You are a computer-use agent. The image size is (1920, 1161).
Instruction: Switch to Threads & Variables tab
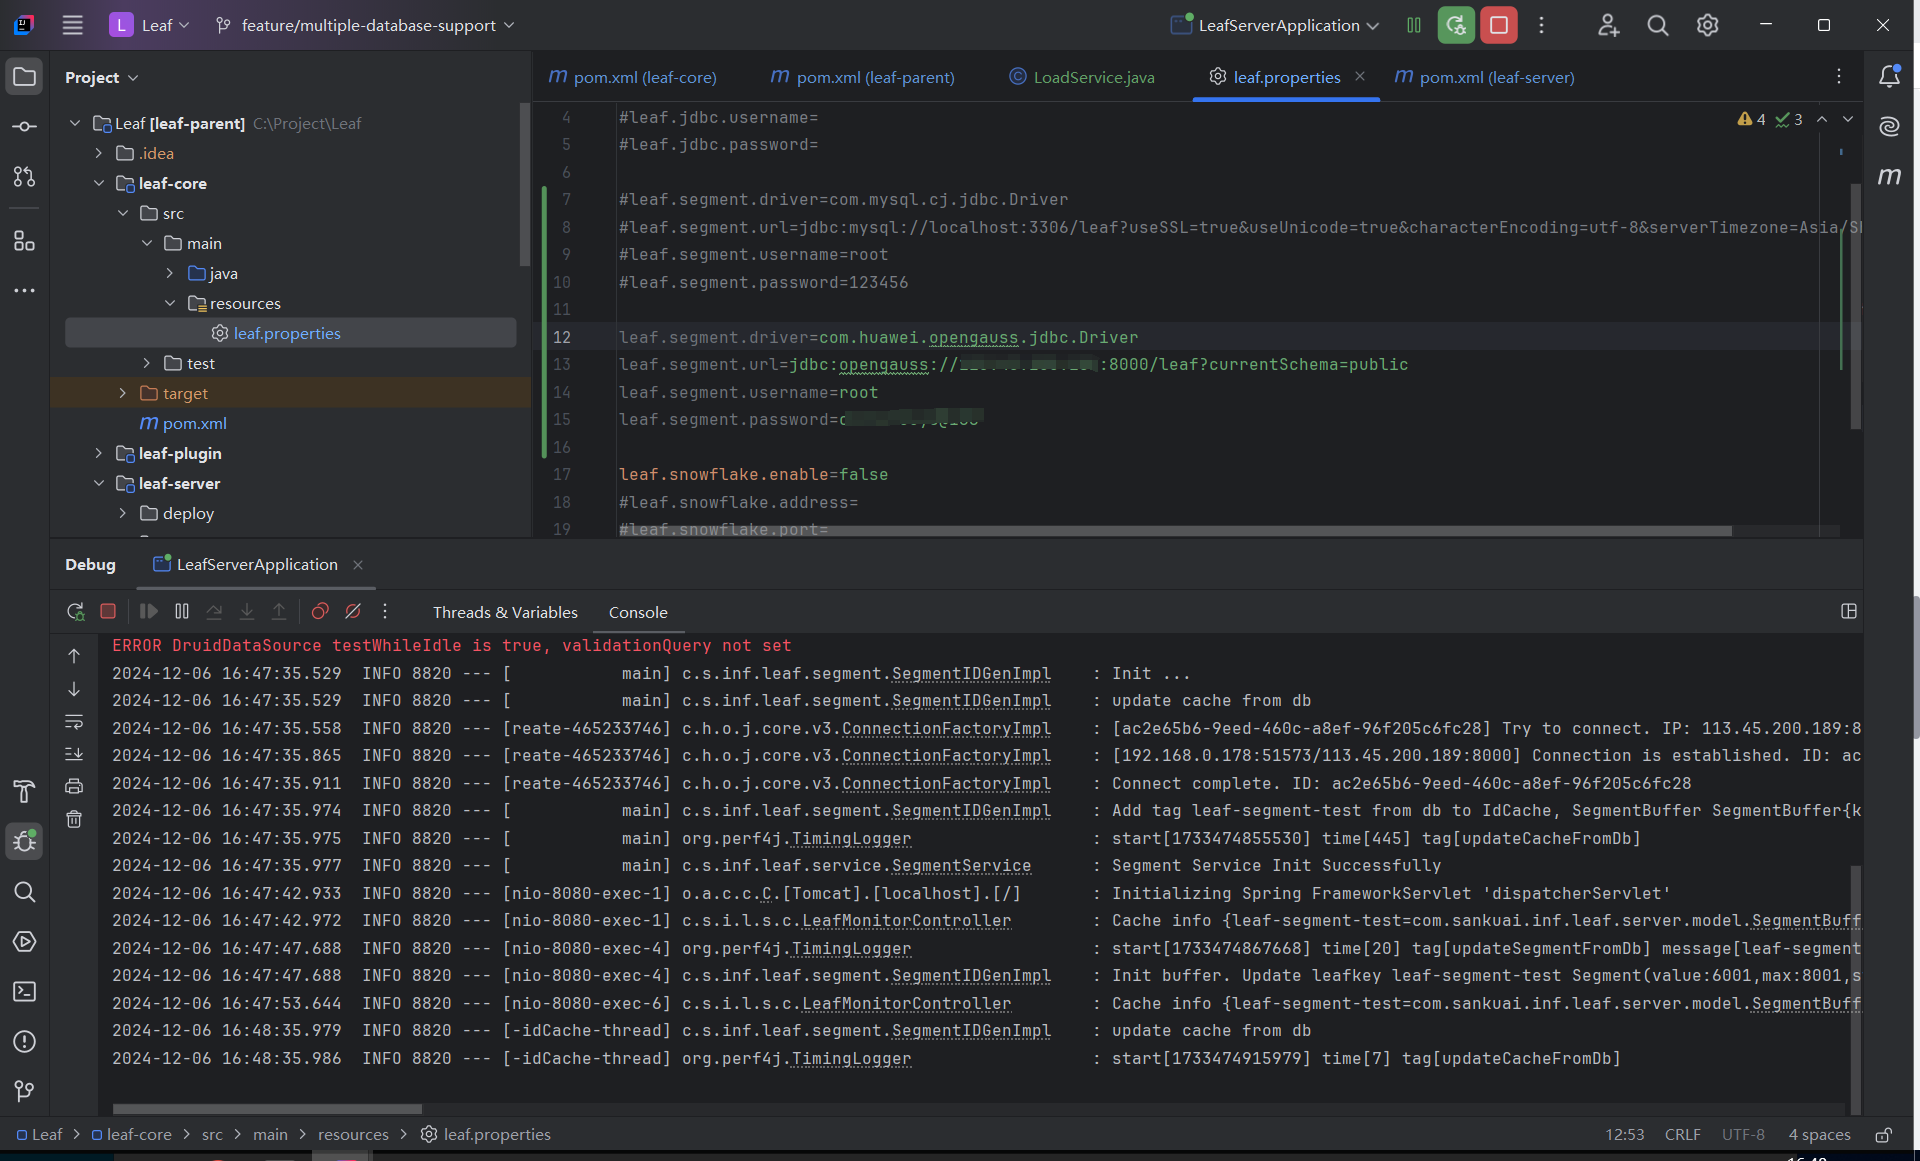point(504,612)
